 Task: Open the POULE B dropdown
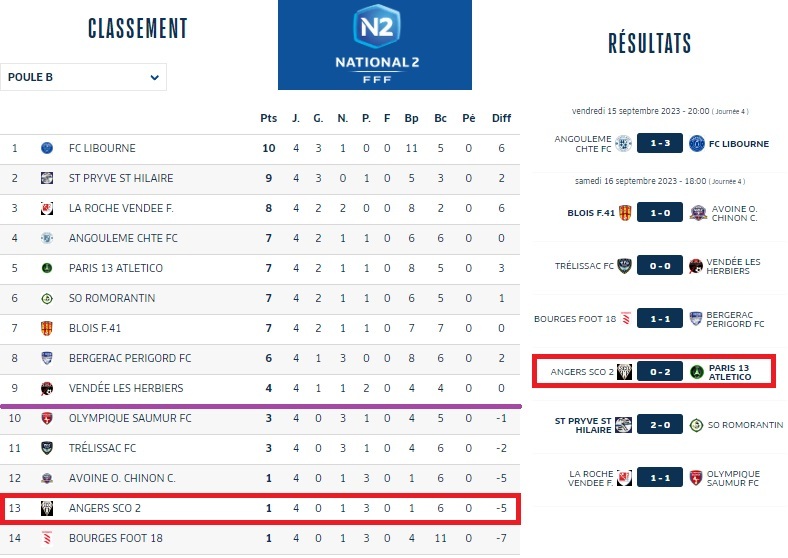click(x=84, y=77)
